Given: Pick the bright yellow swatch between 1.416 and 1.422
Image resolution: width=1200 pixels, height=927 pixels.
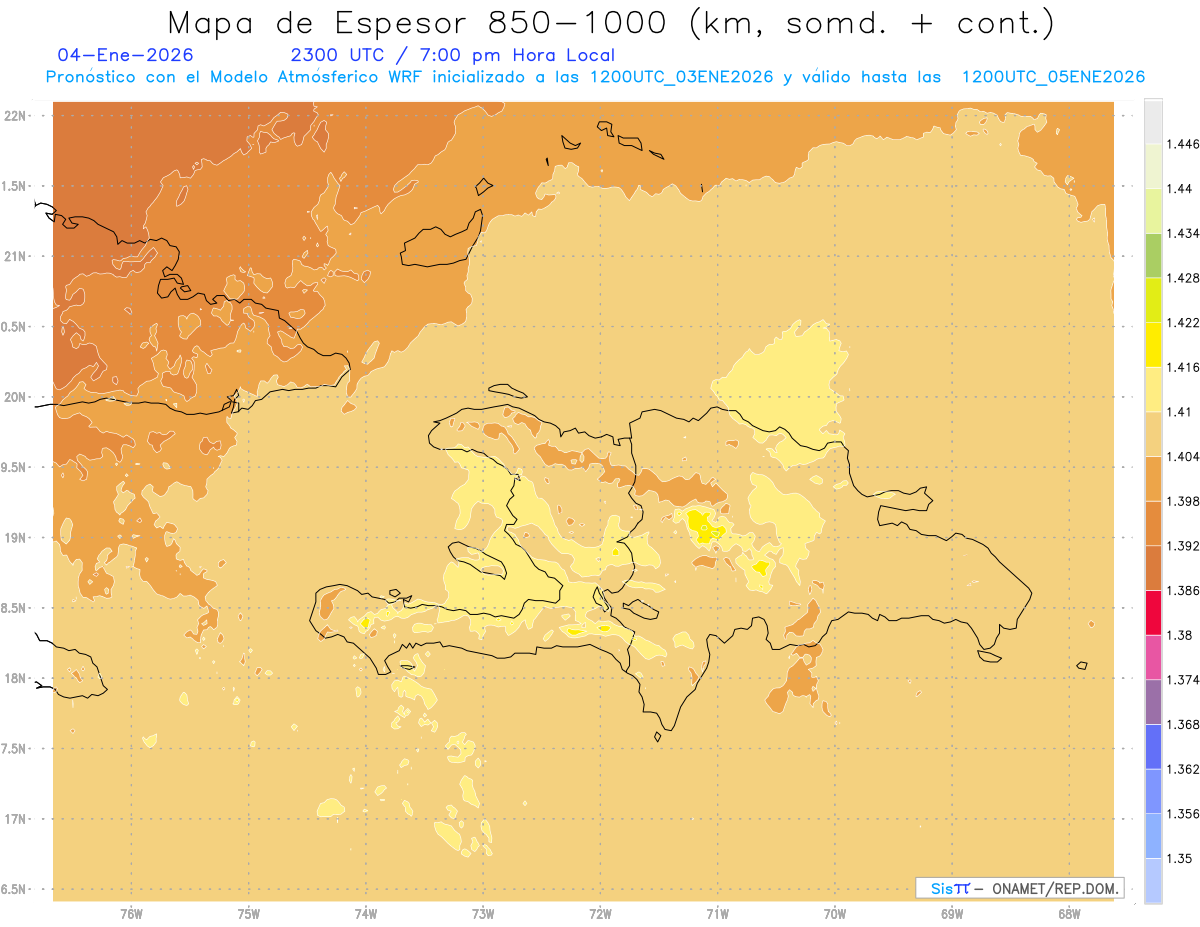Looking at the screenshot, I should (x=1153, y=344).
